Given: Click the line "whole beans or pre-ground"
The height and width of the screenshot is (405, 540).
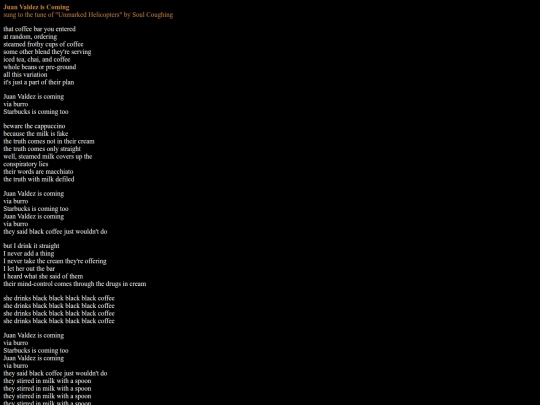Looking at the screenshot, I should (x=40, y=67).
